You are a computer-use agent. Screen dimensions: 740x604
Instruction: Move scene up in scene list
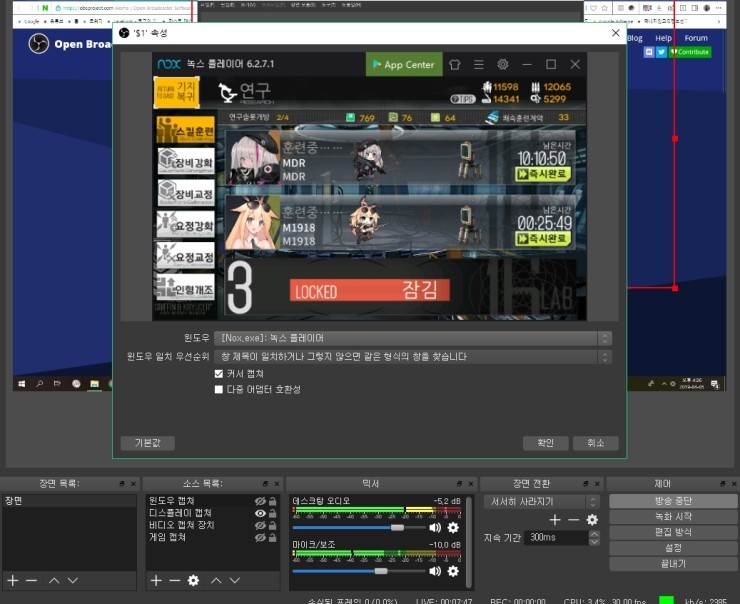pyautogui.click(x=54, y=580)
